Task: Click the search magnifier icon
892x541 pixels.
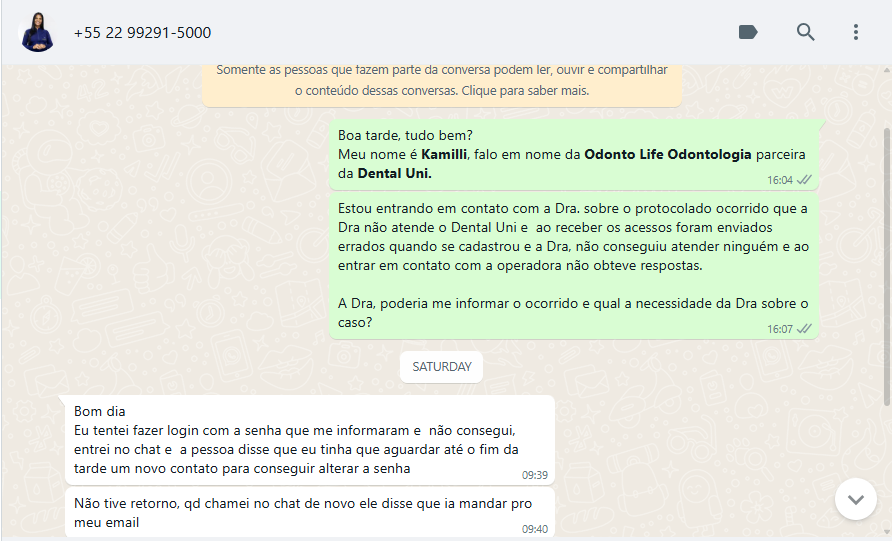Action: (x=805, y=32)
